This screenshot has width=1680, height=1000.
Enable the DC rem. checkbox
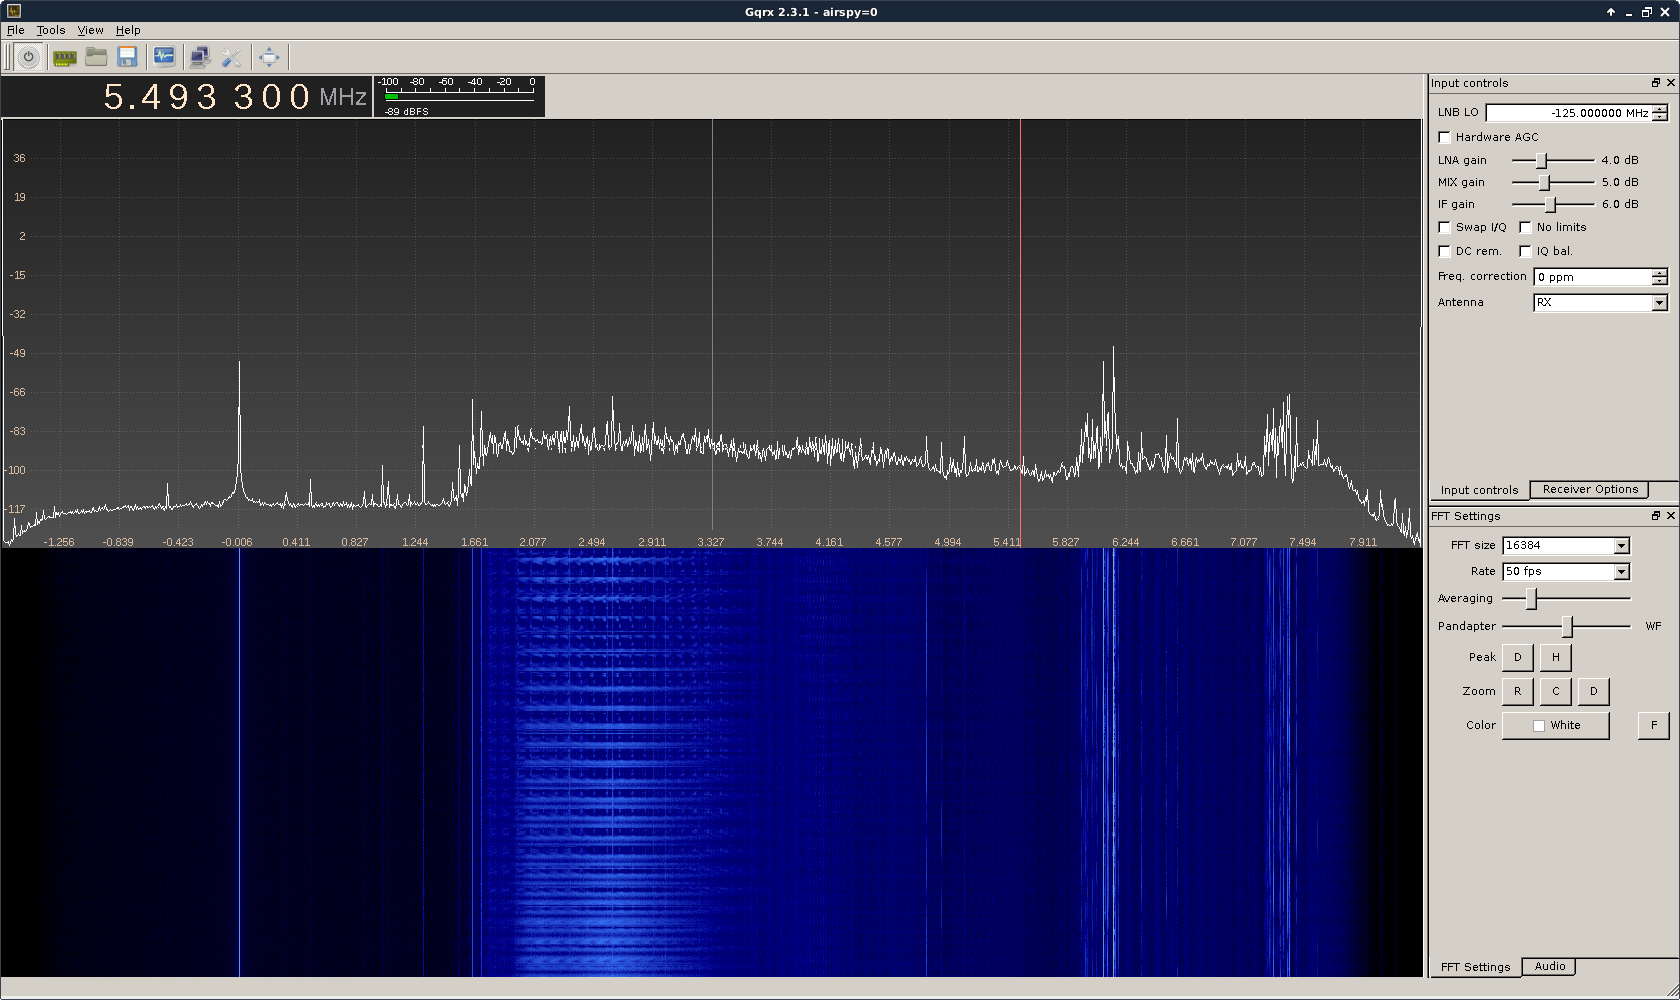1444,251
